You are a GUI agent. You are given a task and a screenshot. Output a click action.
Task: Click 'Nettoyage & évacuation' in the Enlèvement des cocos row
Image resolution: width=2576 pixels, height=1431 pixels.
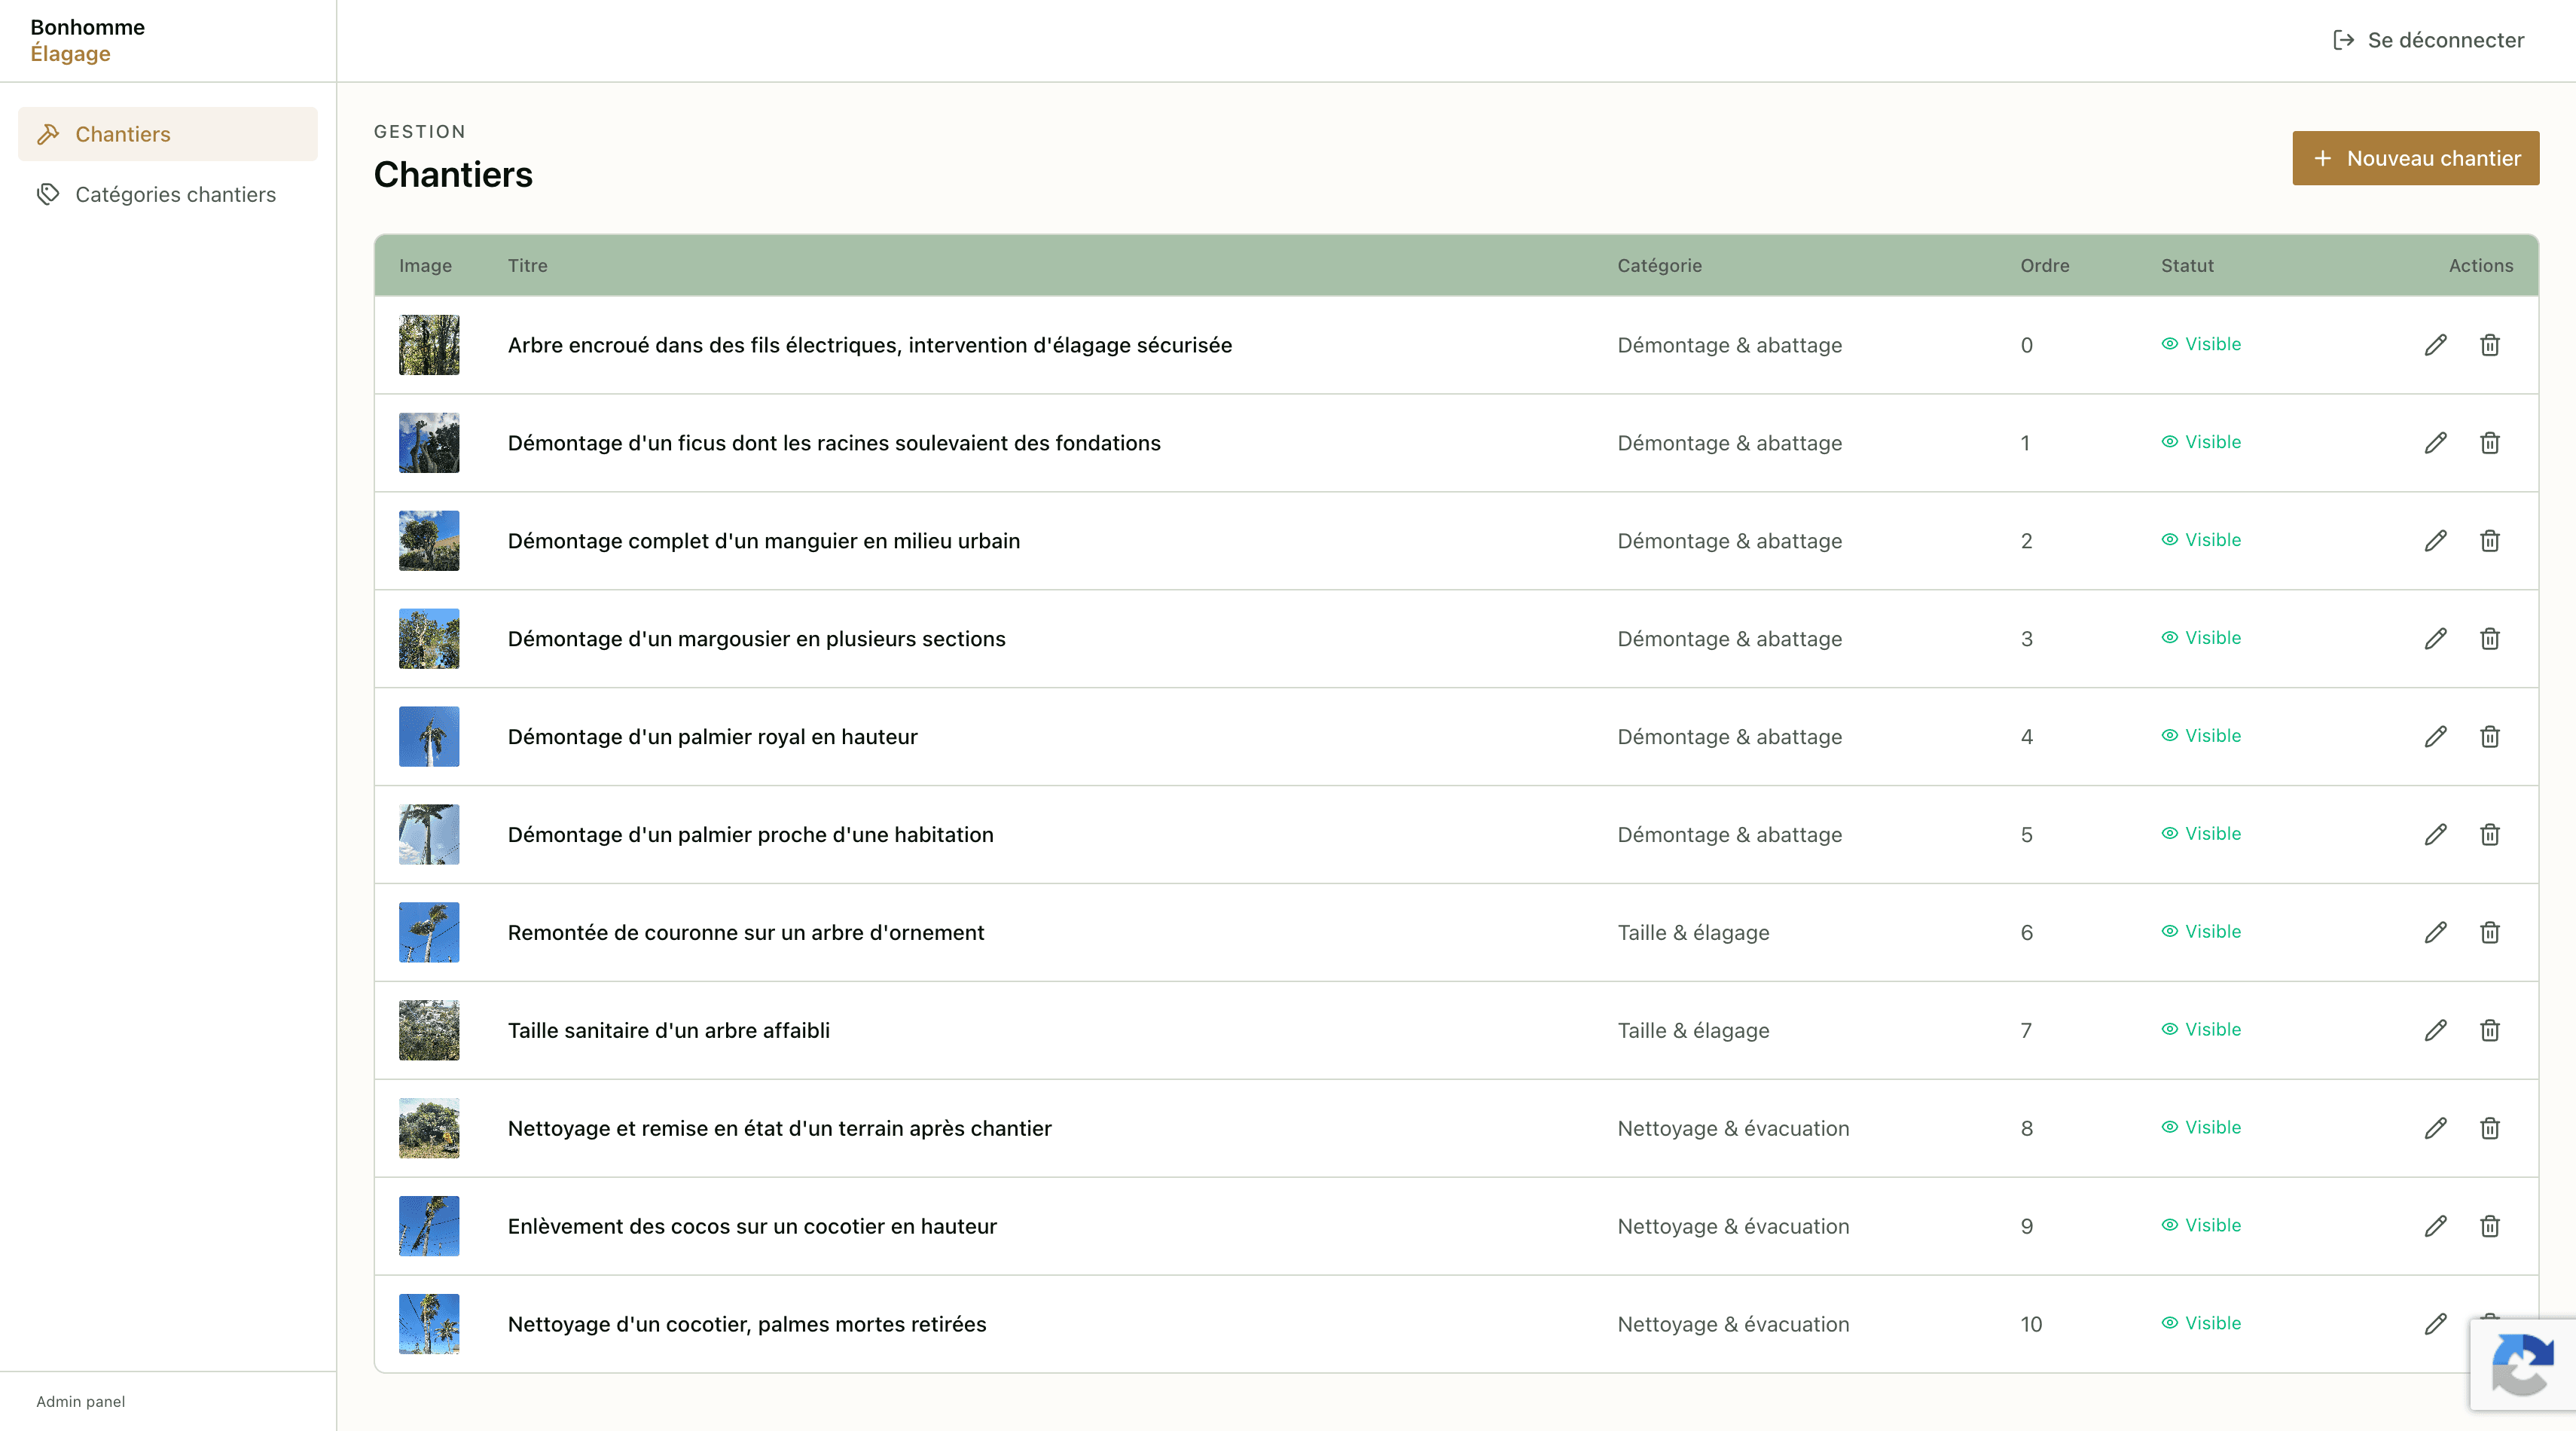pyautogui.click(x=1733, y=1227)
